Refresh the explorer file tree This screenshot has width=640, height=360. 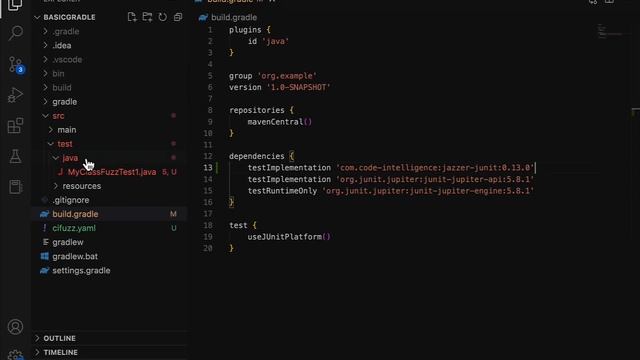coord(162,17)
